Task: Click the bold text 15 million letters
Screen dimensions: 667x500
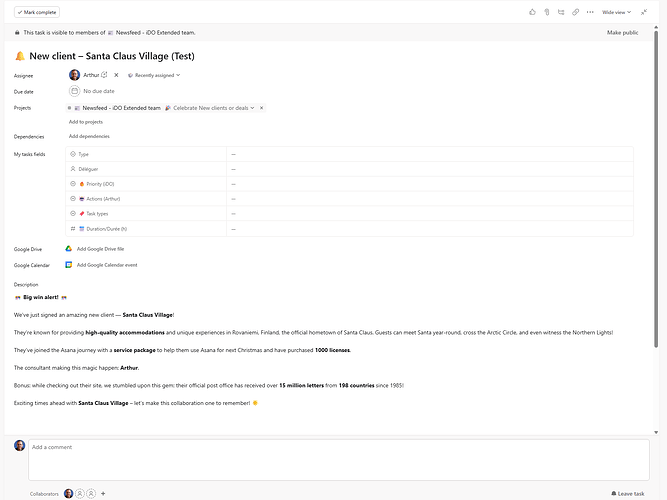Action: [x=301, y=386]
